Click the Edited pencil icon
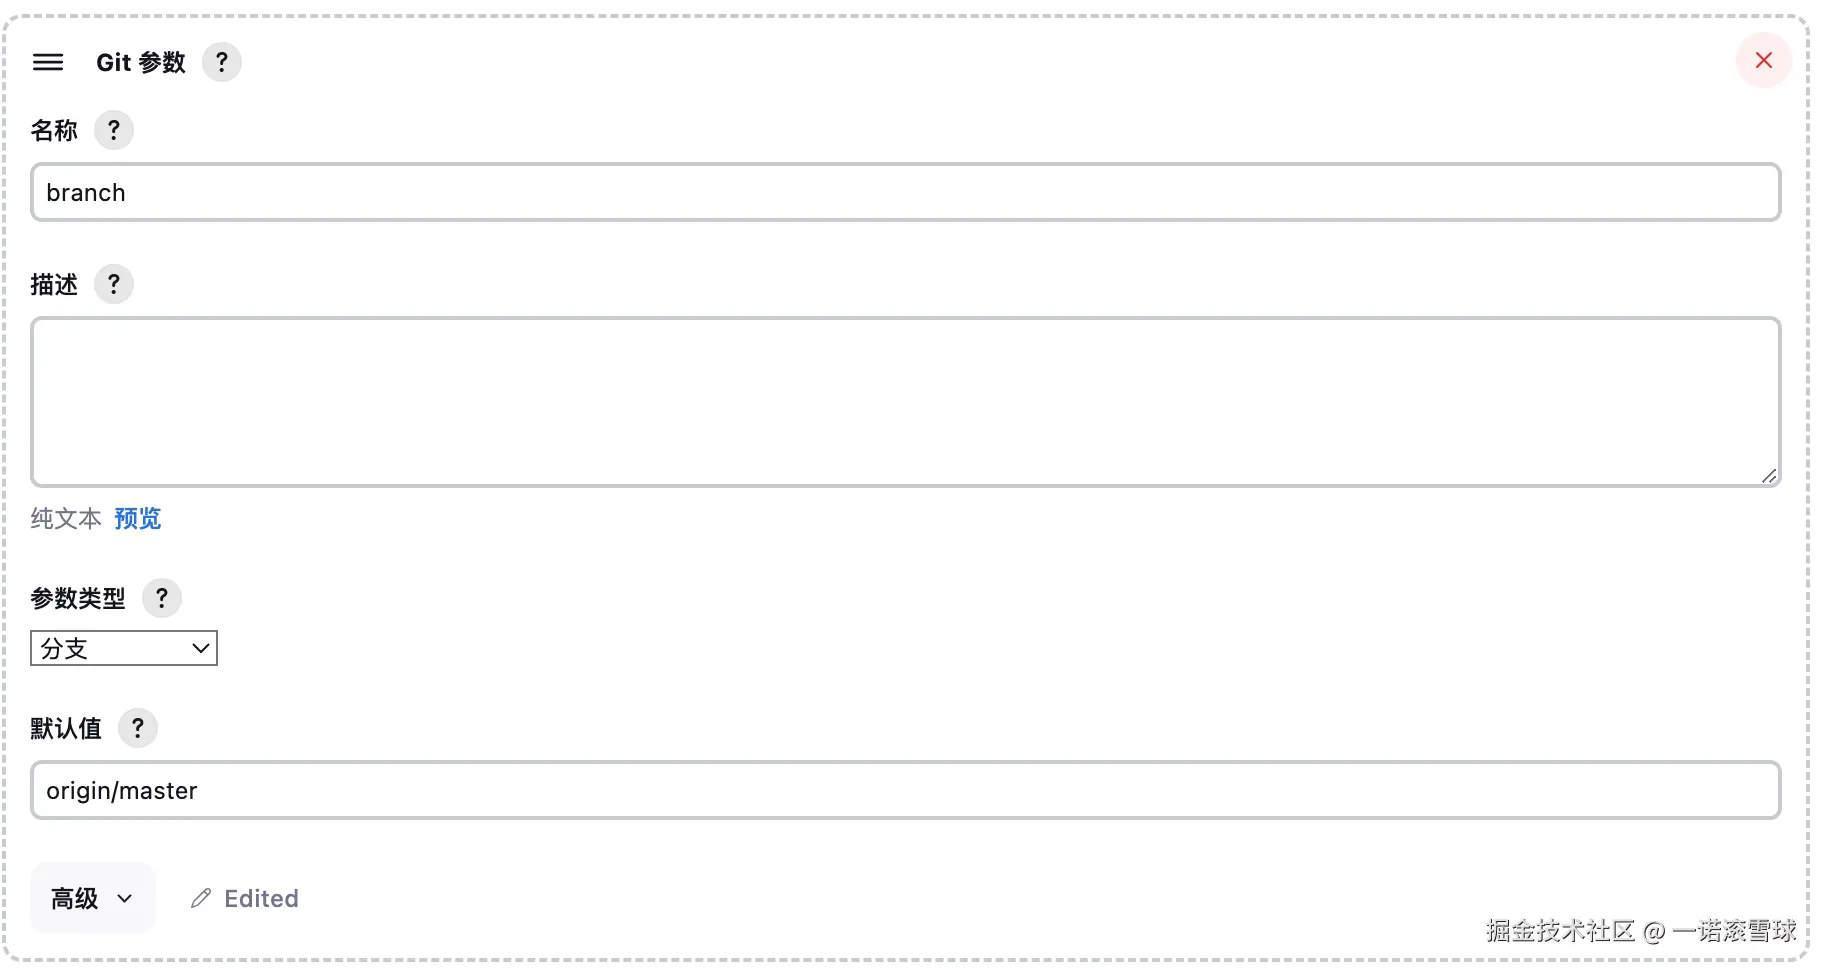 coord(201,898)
